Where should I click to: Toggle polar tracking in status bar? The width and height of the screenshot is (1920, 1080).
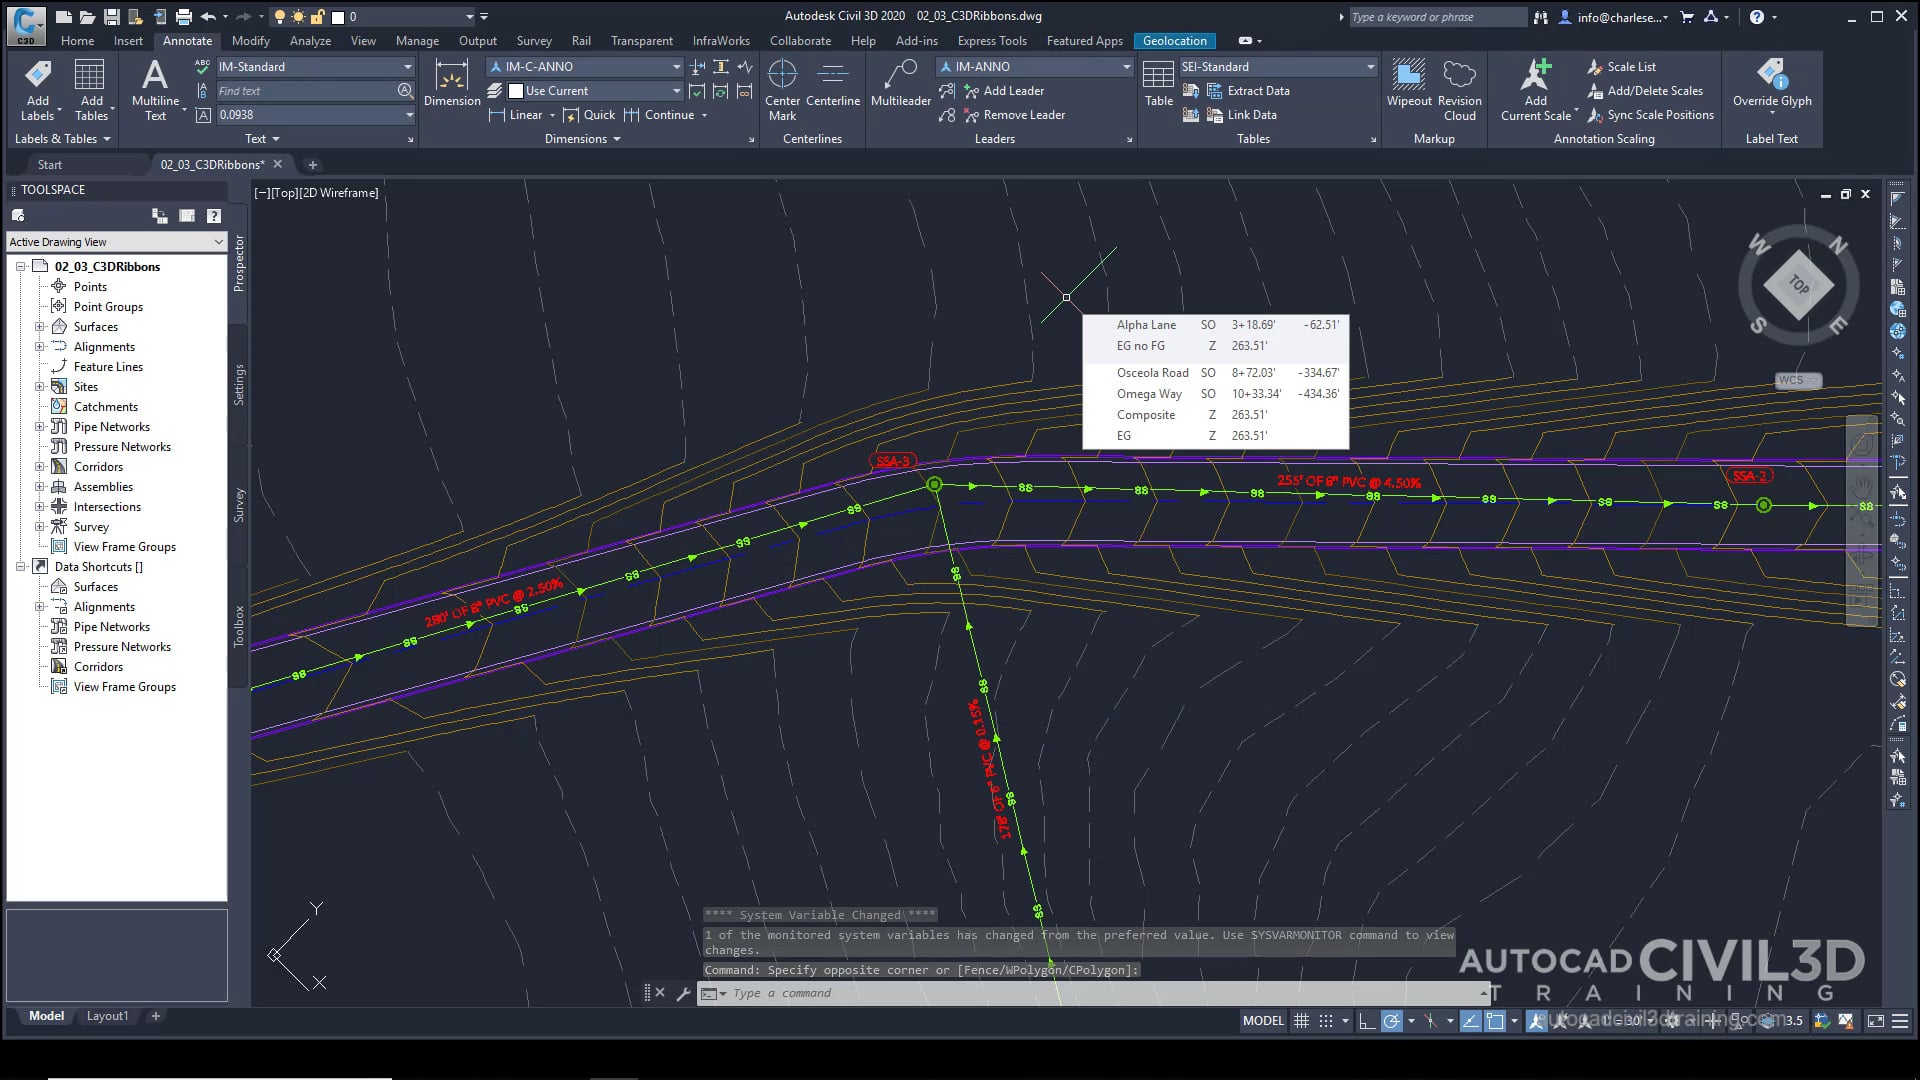click(1391, 1021)
